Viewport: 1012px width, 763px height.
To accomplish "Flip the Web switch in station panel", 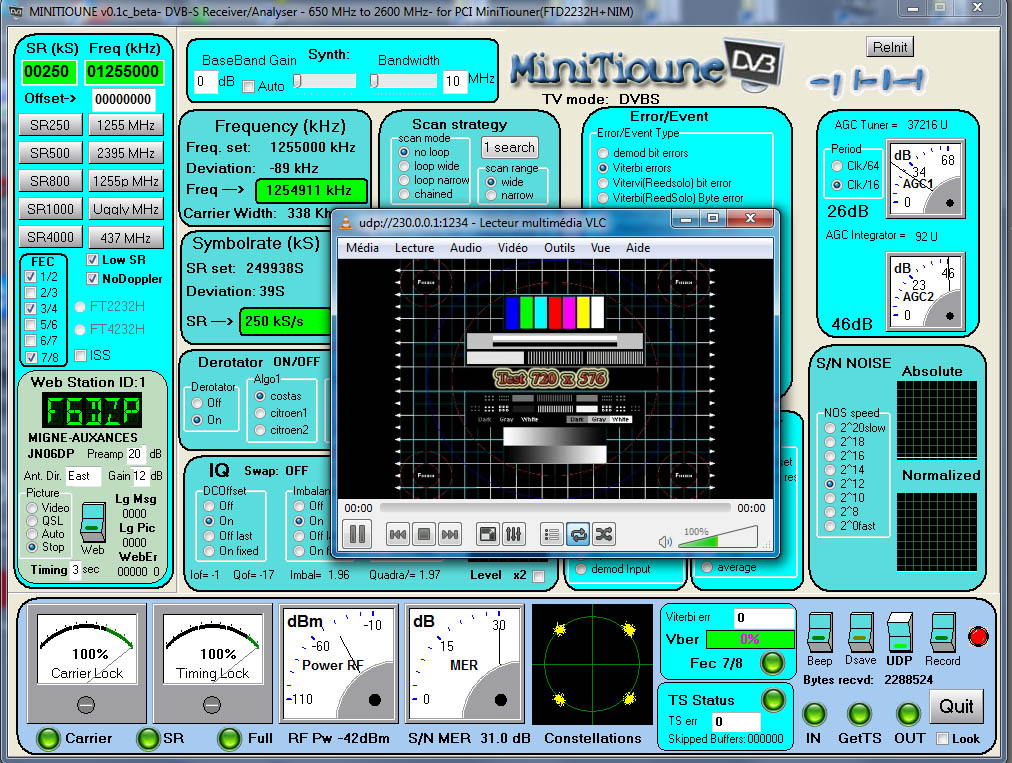I will (x=92, y=522).
